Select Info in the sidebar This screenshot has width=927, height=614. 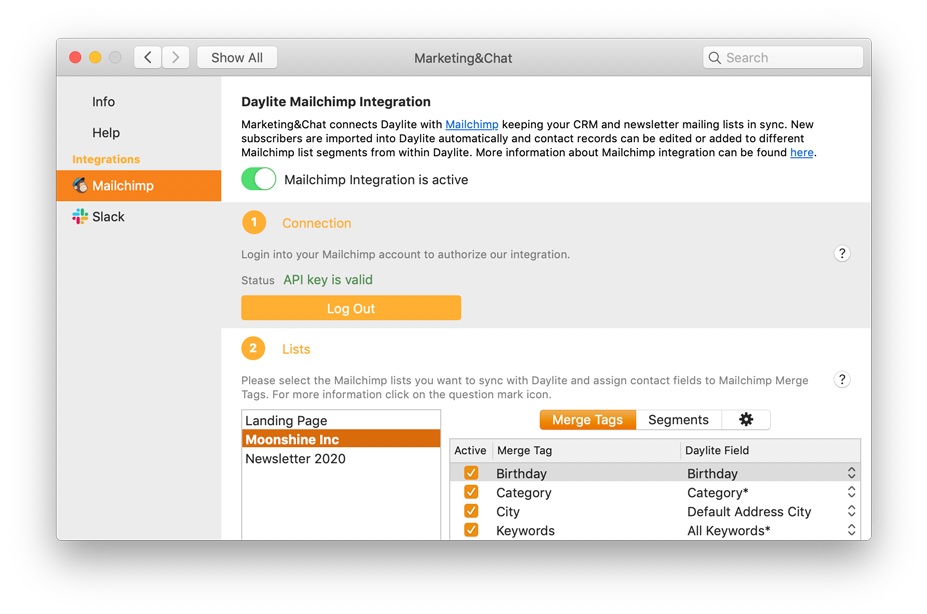click(103, 102)
